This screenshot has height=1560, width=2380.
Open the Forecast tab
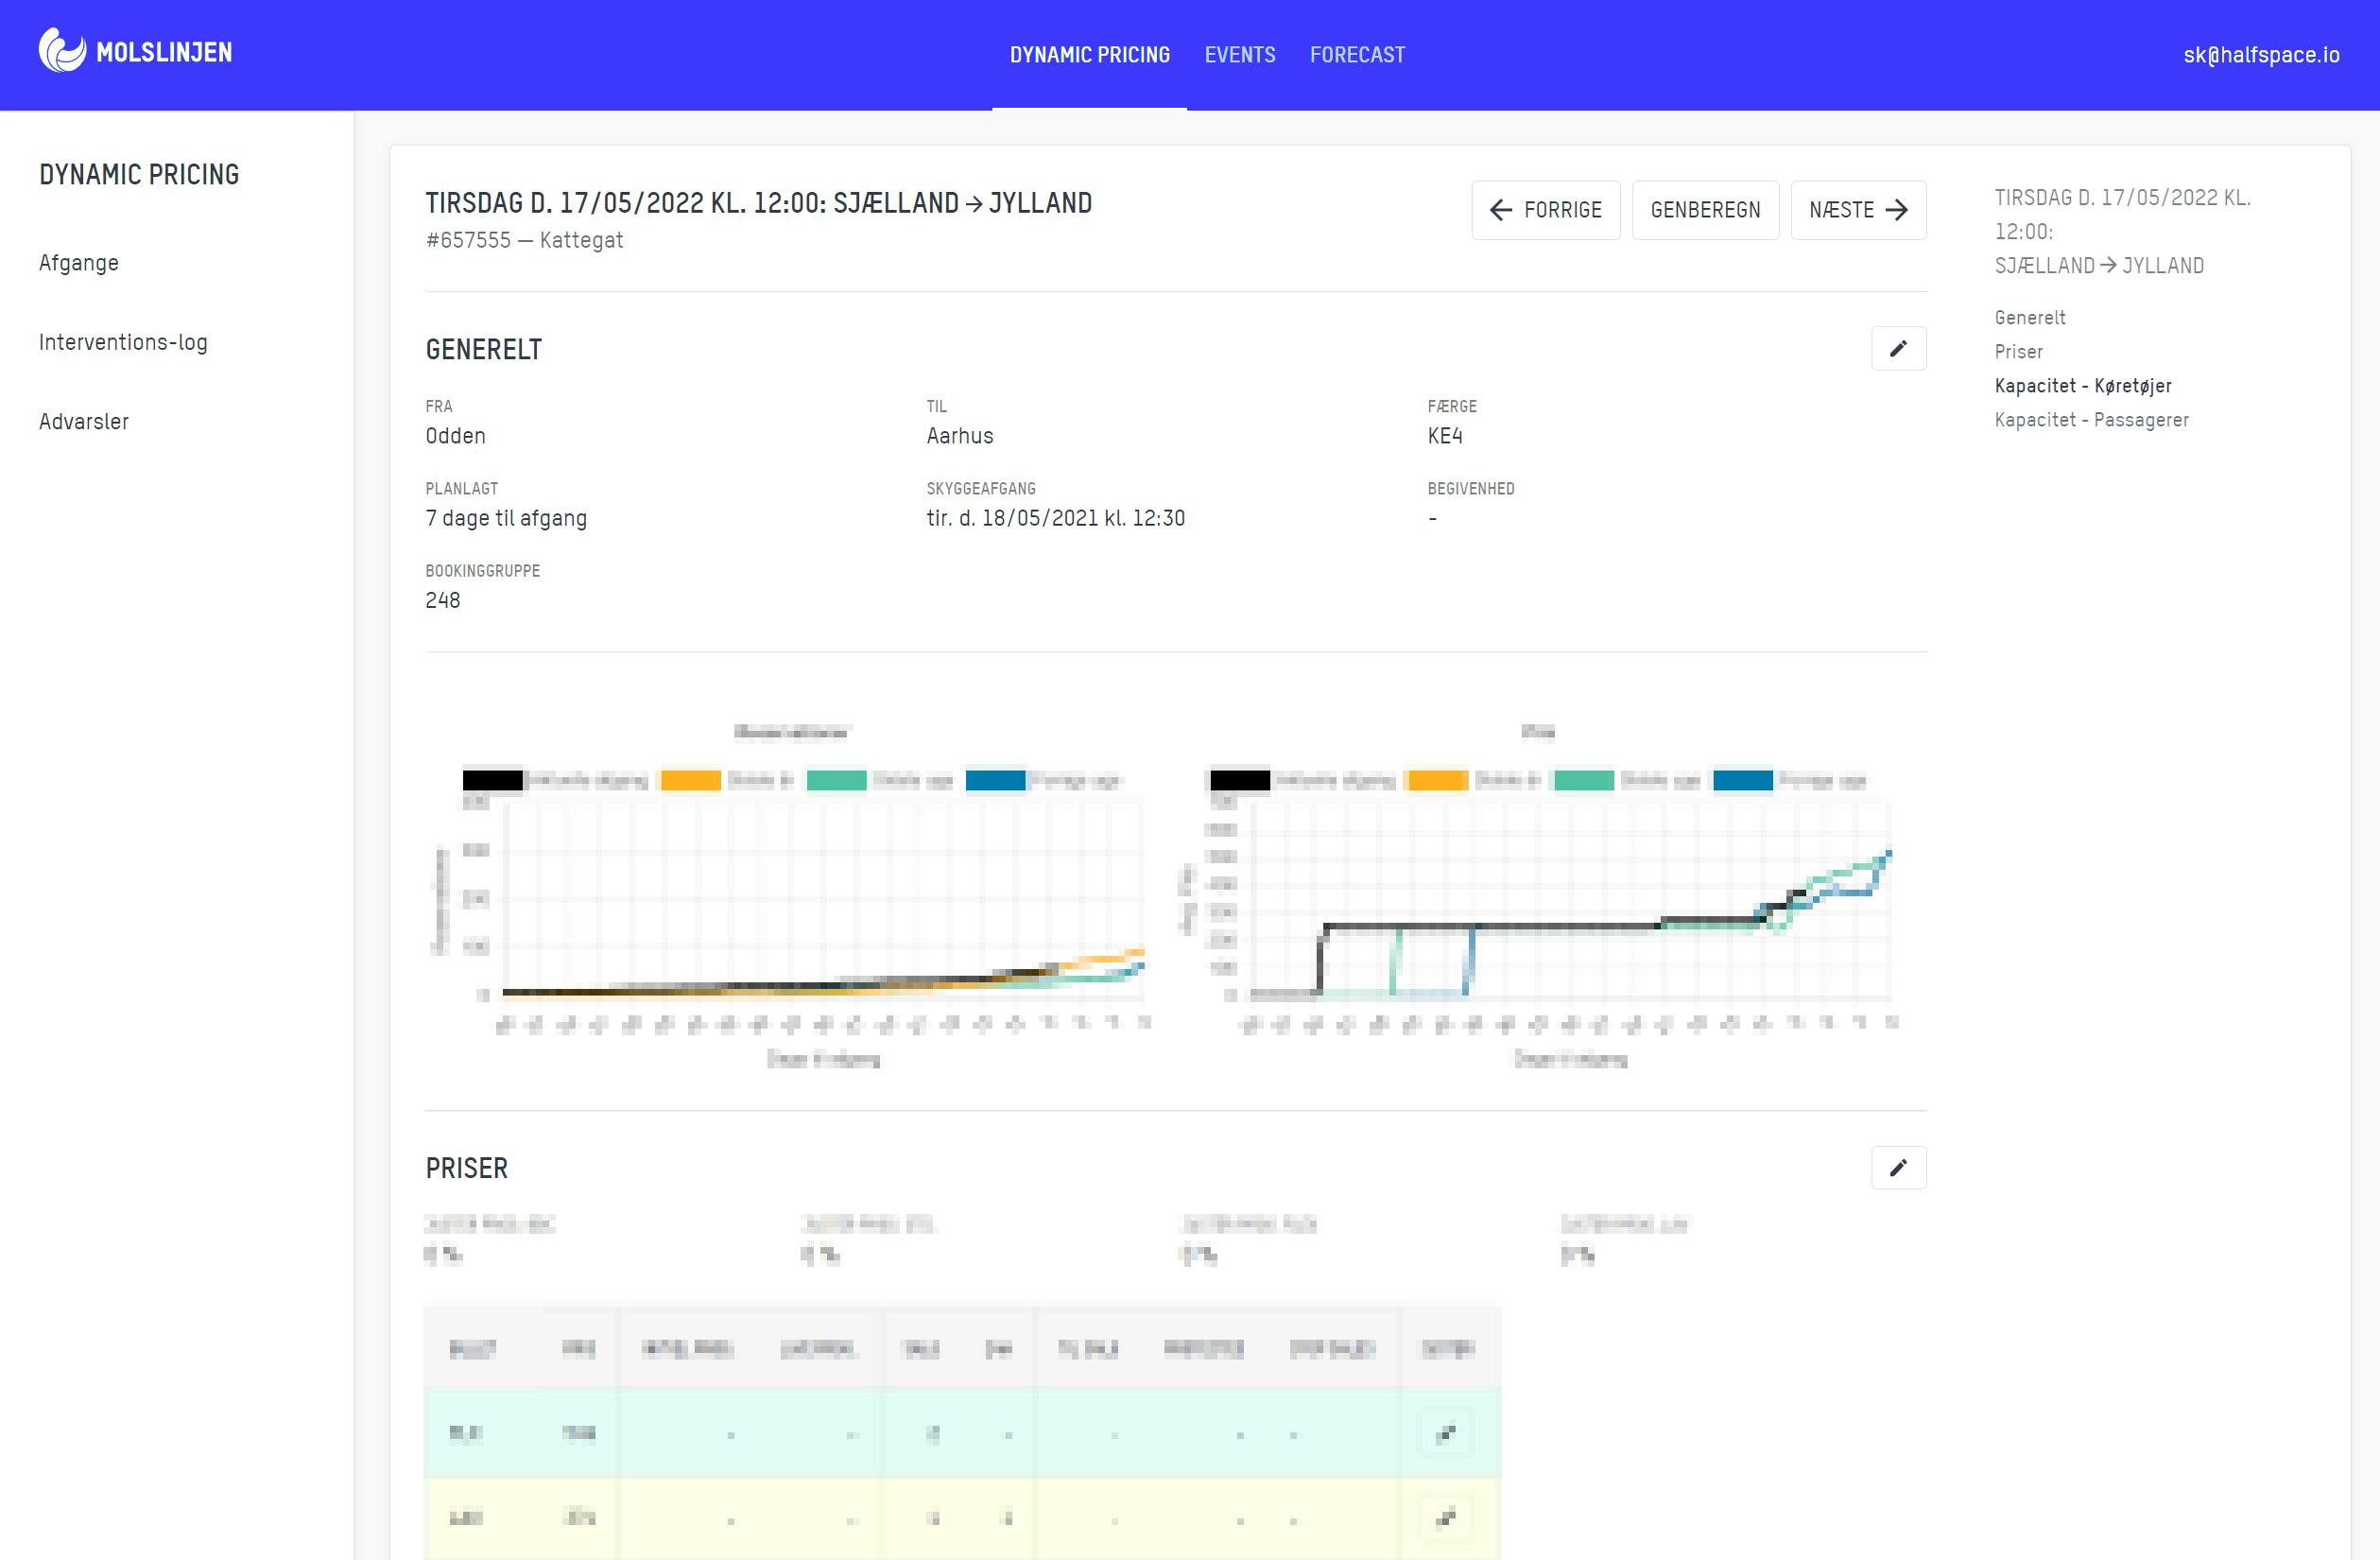coord(1357,55)
